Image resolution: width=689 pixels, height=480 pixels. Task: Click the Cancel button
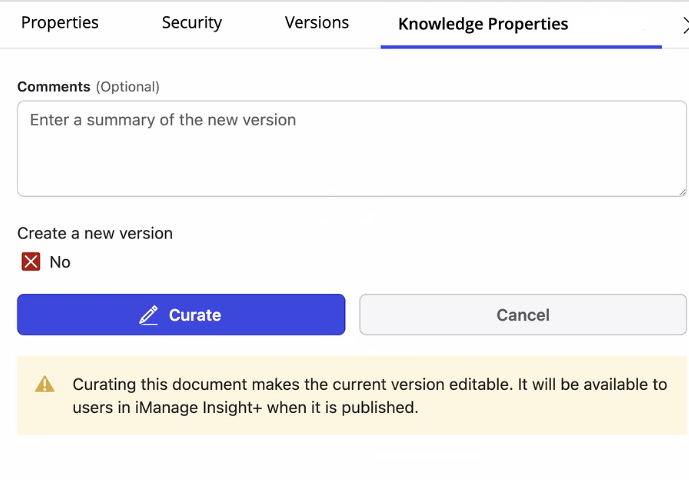click(523, 315)
